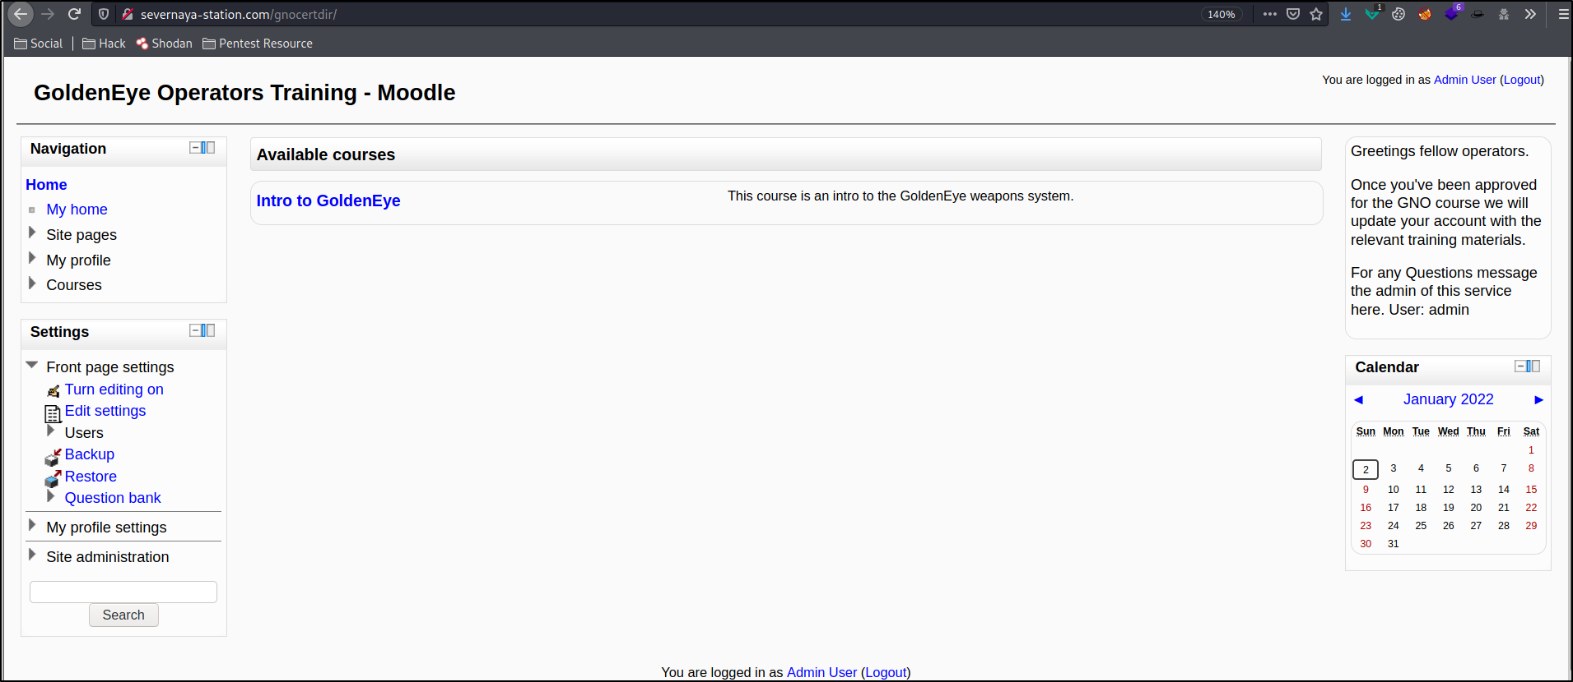Click the Home link in Navigation

(46, 185)
